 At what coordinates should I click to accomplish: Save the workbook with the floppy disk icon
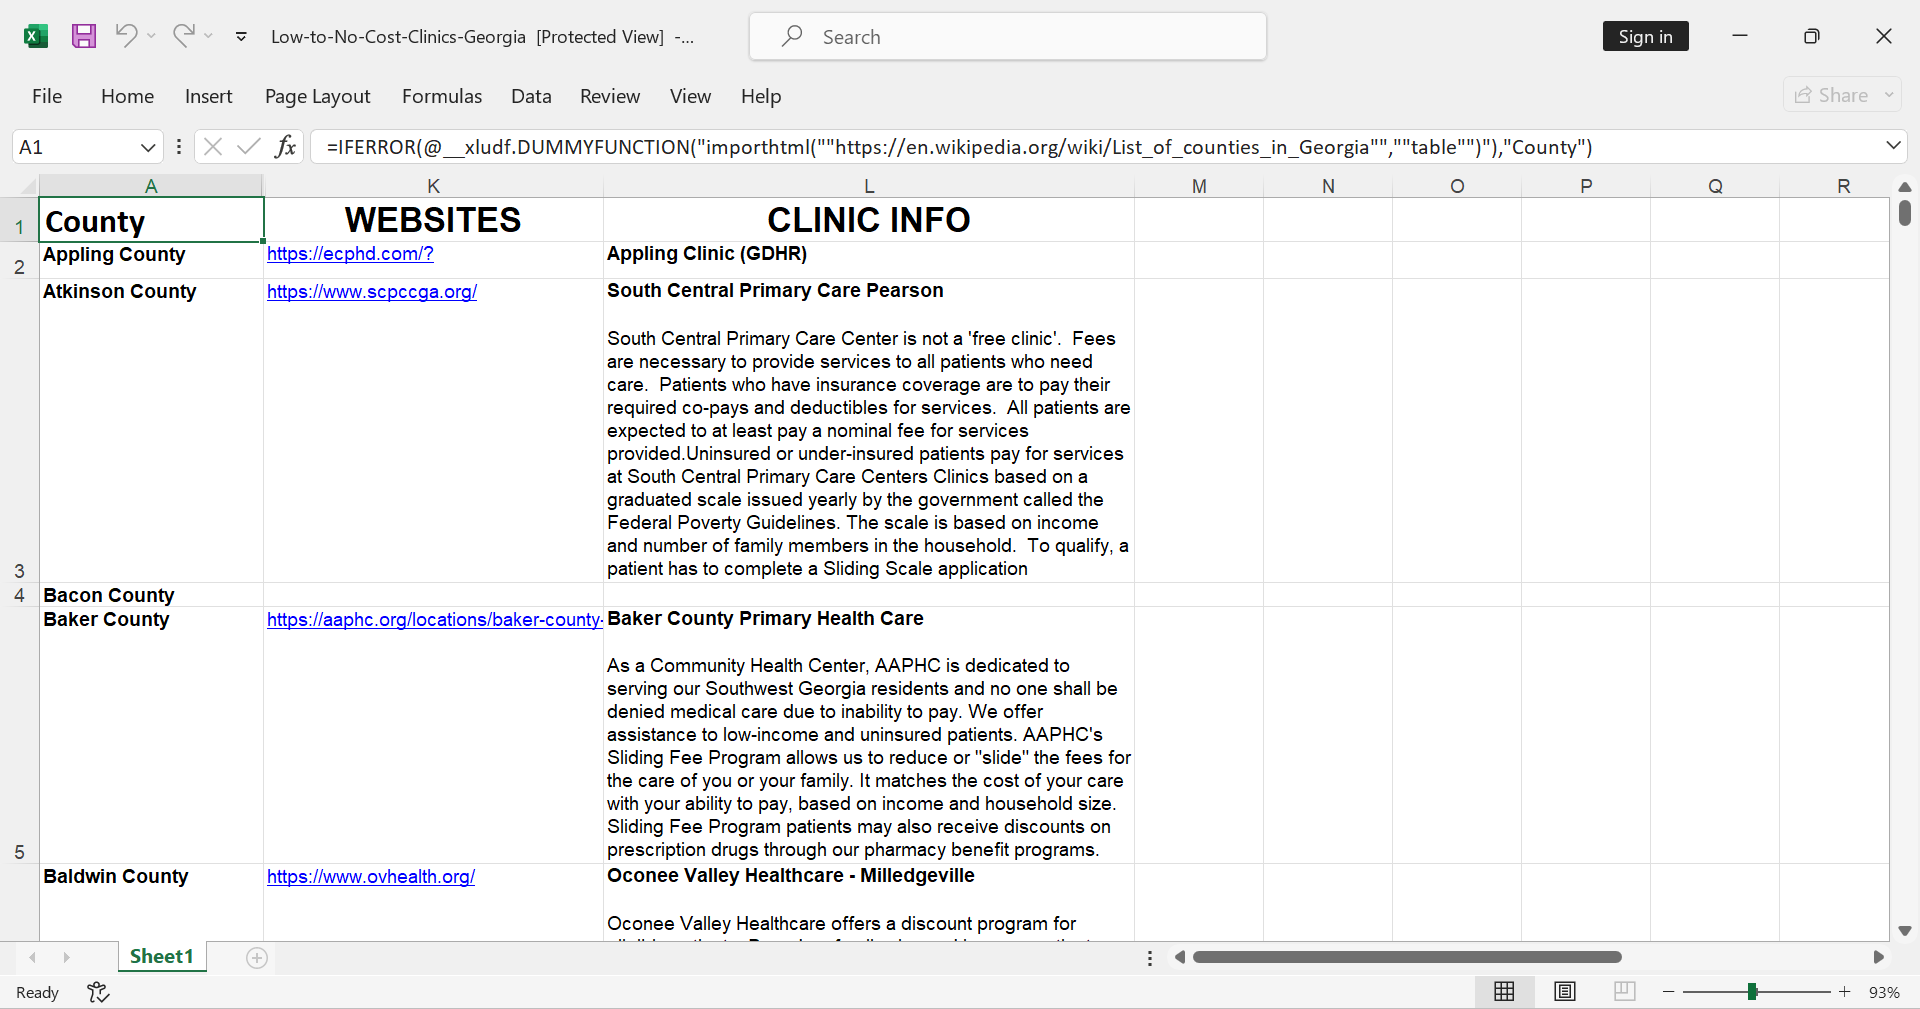(x=84, y=37)
